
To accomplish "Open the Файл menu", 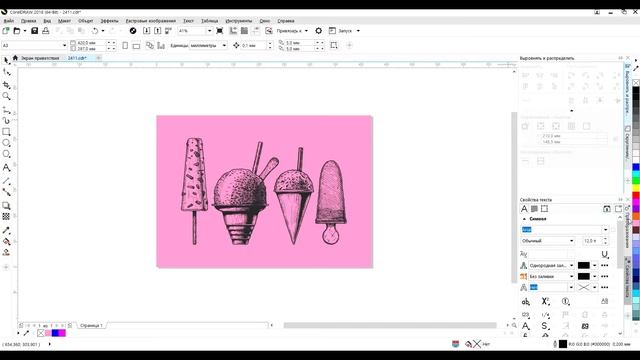I will point(9,21).
